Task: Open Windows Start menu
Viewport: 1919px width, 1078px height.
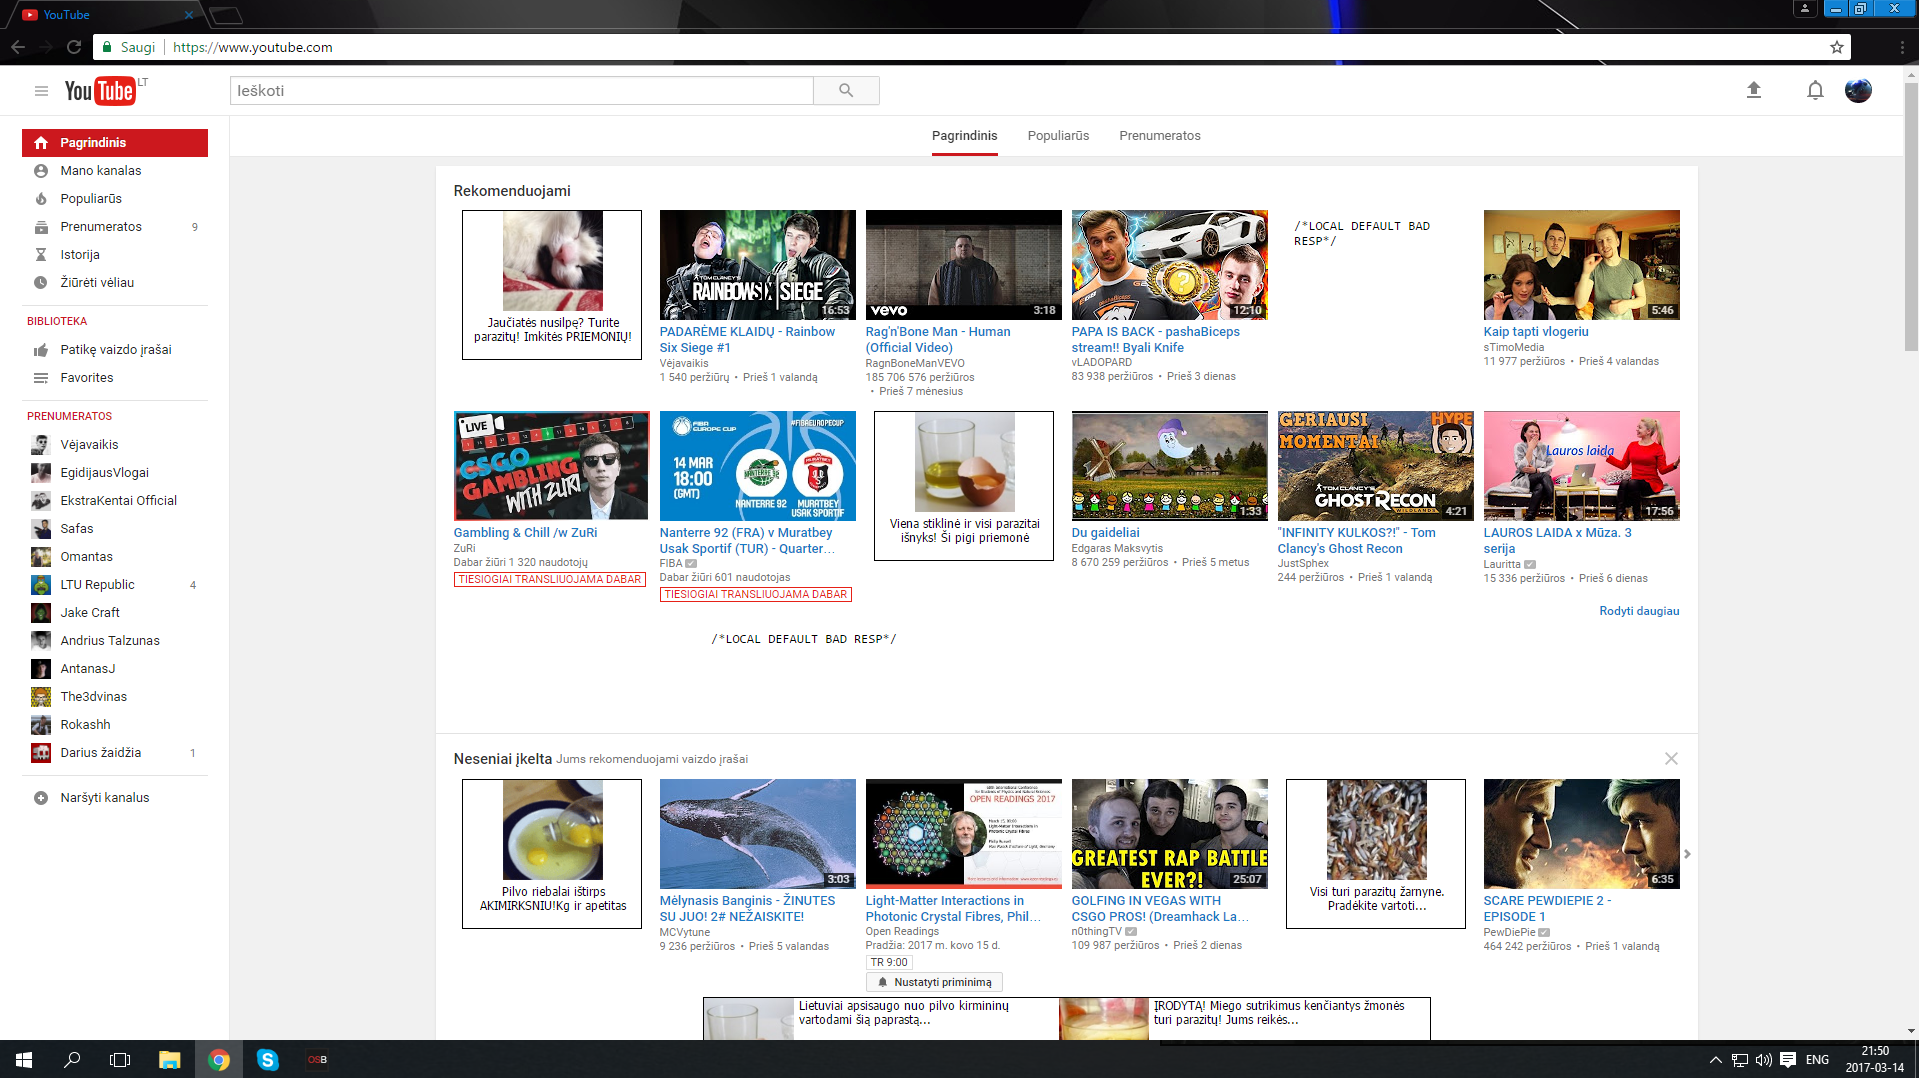Action: coord(24,1060)
